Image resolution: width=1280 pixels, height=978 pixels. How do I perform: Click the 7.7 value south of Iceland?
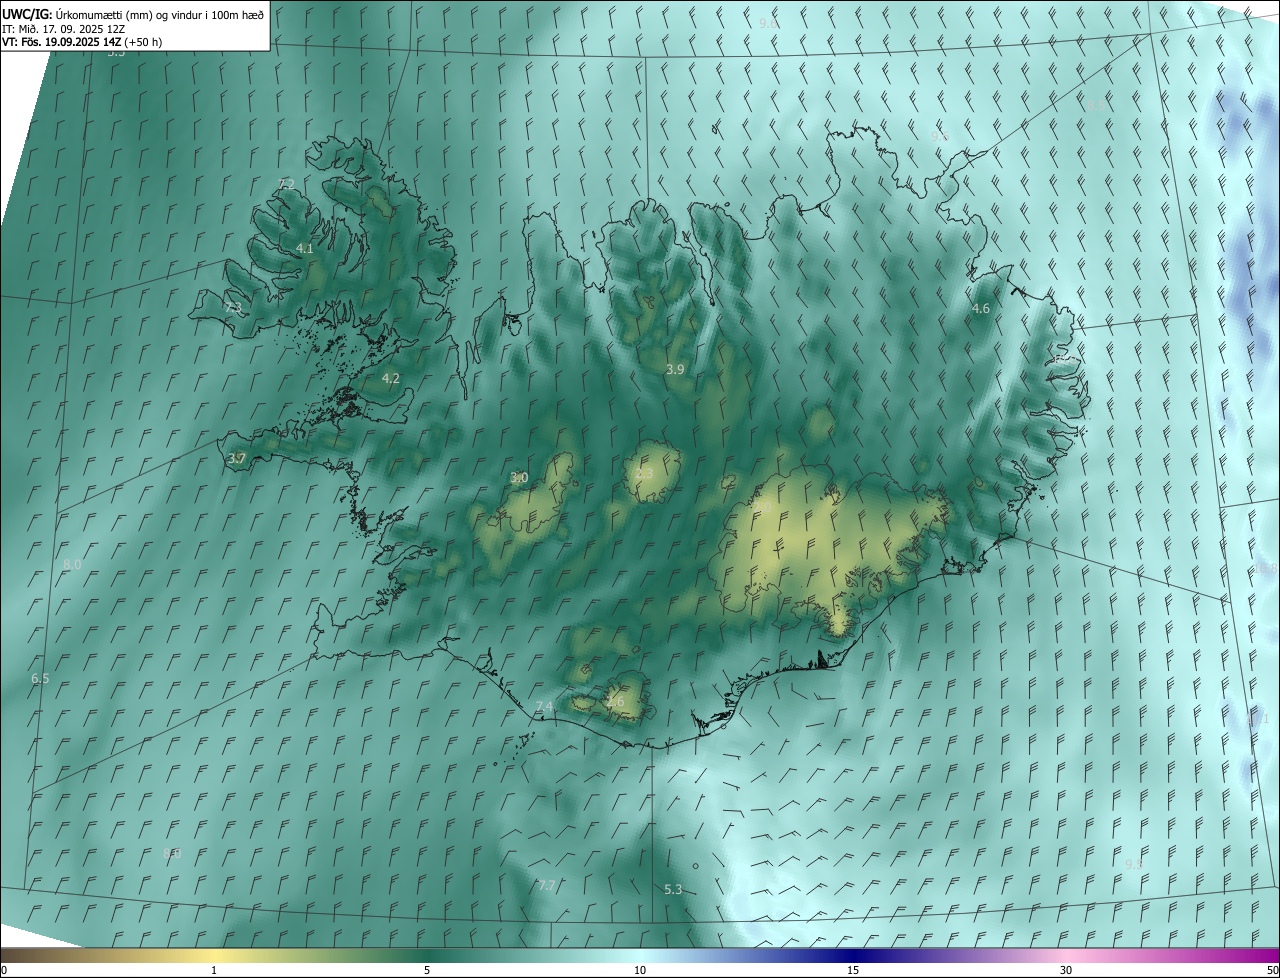point(546,886)
